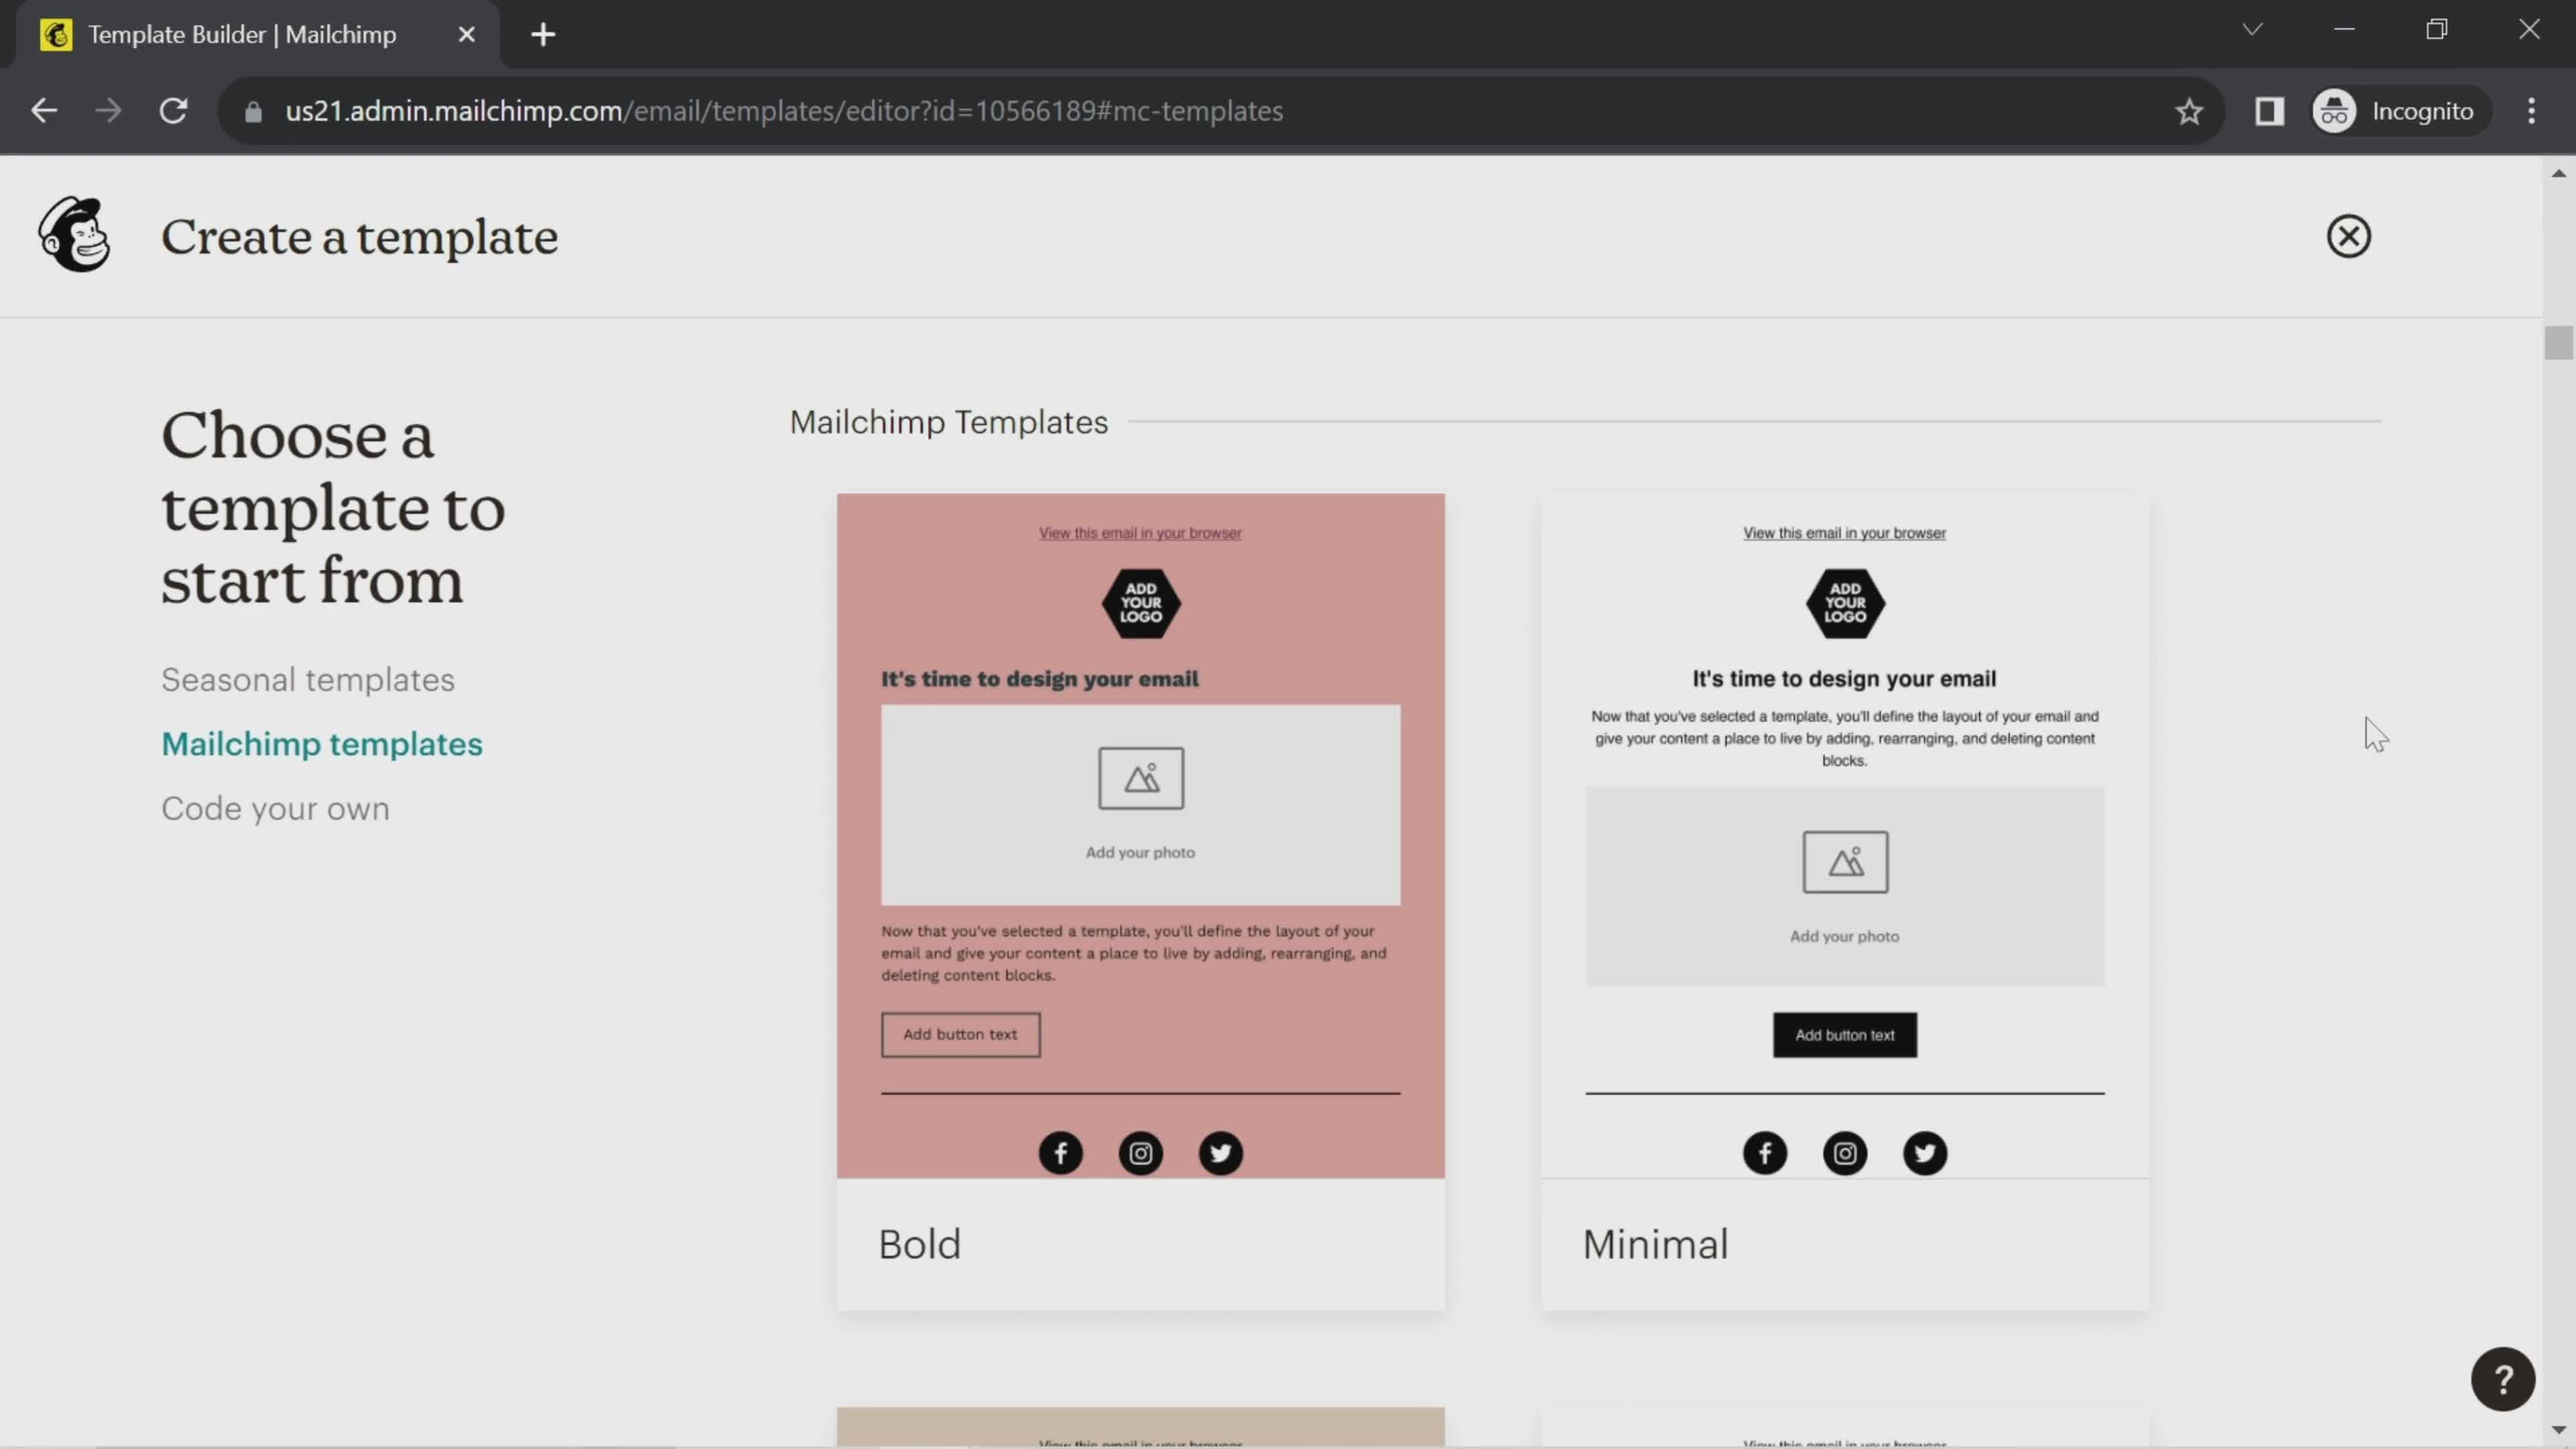The width and height of the screenshot is (2576, 1449).
Task: Click the Minimal template's Twitter icon
Action: click(1924, 1153)
